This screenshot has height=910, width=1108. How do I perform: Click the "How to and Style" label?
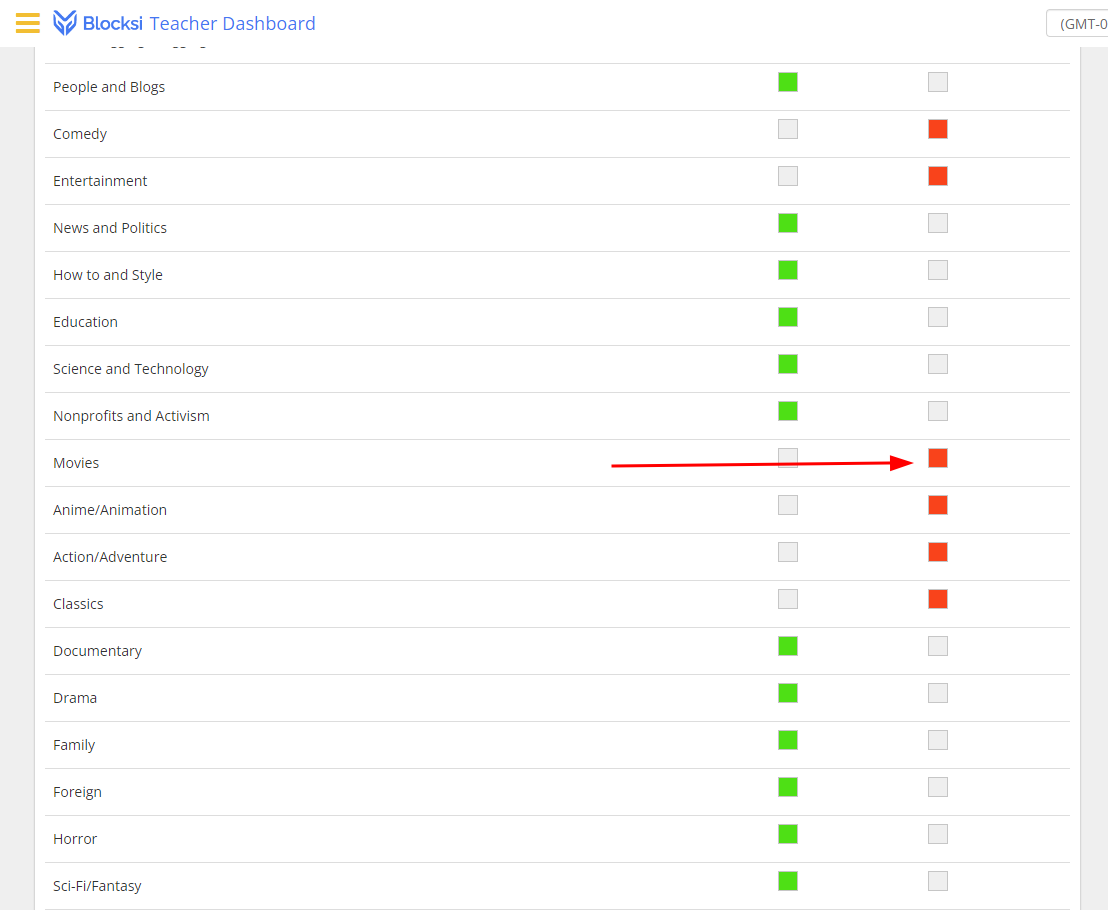pyautogui.click(x=107, y=275)
